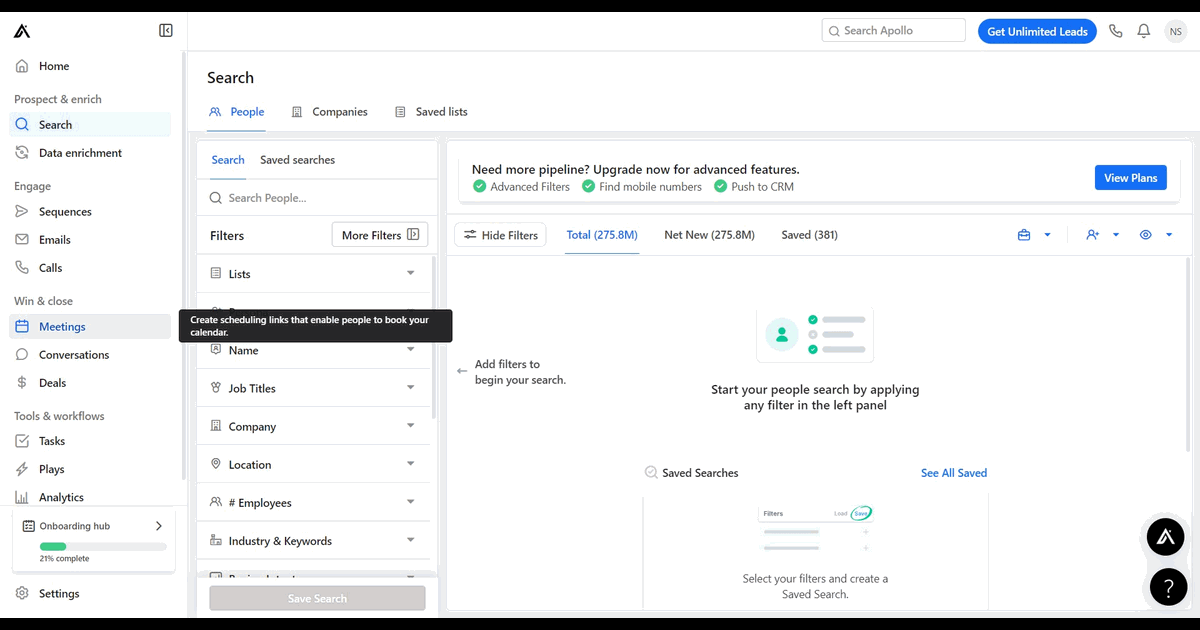Open the NS user avatar menu
Screen dimensions: 1200x630
point(1175,31)
